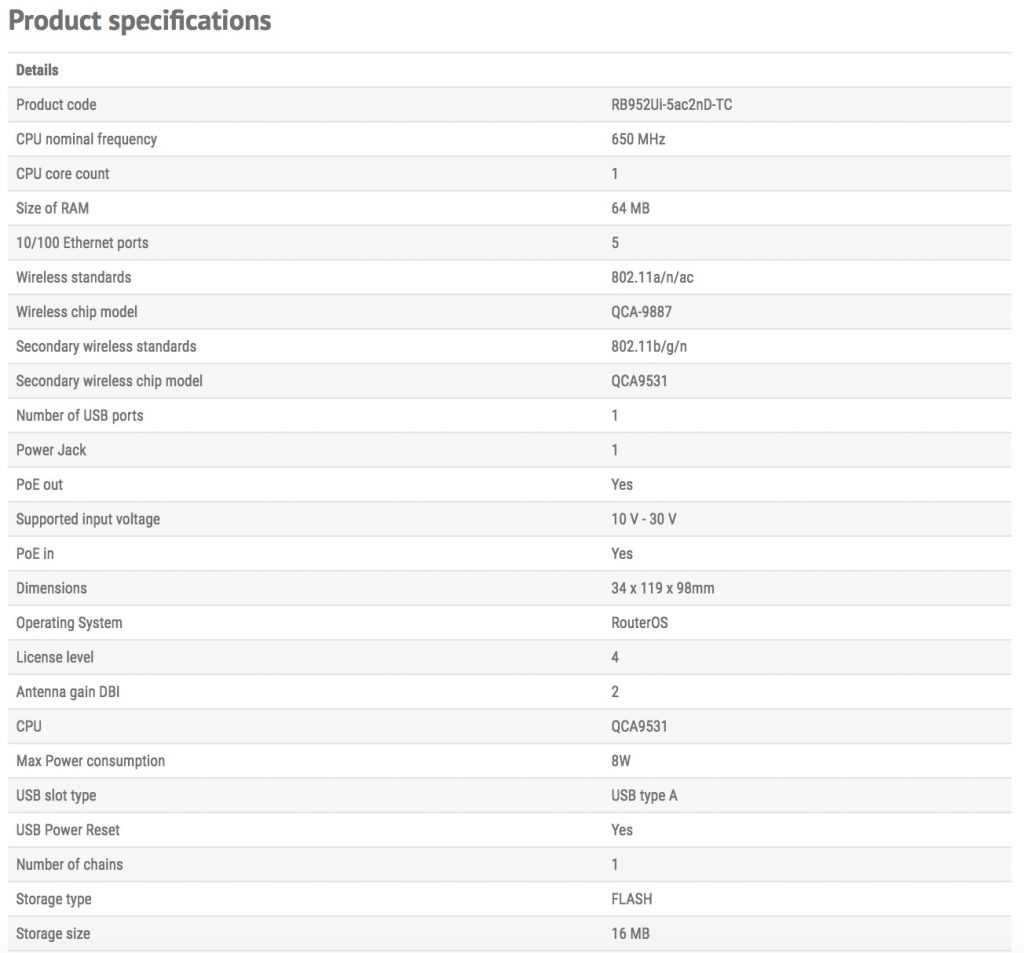
Task: Click the 34 x 119 x 98mm dimensions value
Action: pyautogui.click(x=663, y=588)
